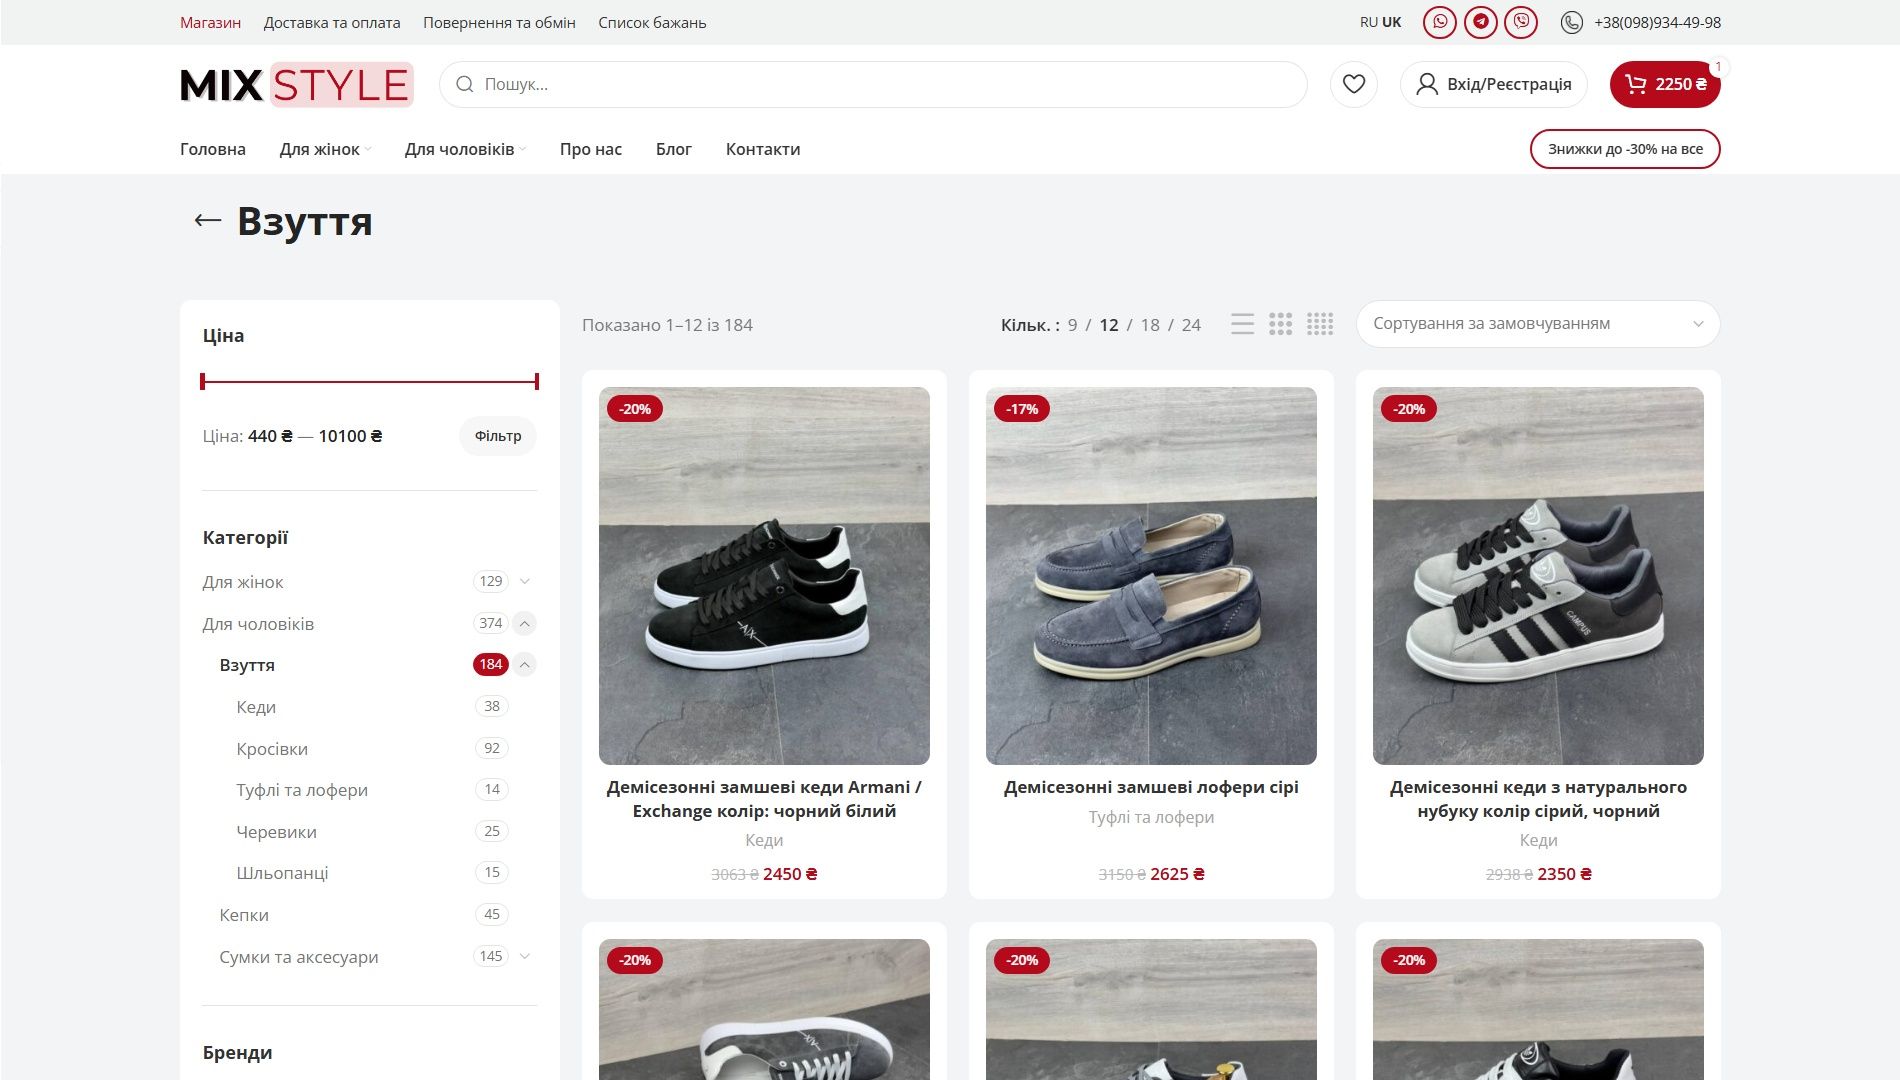Click the MIX STYLE logo

coord(296,85)
